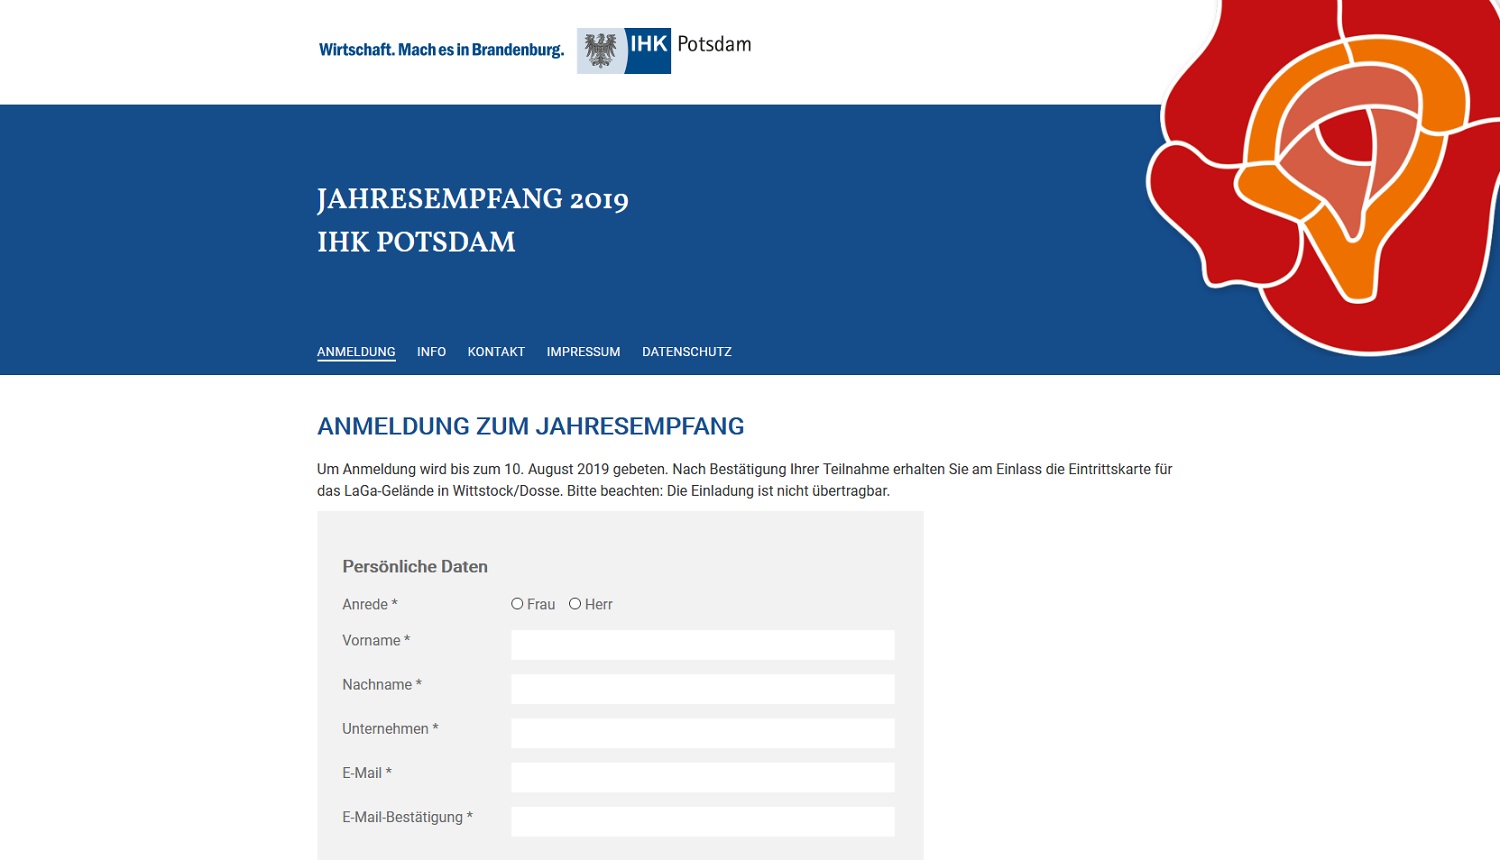This screenshot has width=1500, height=860.
Task: Select the Frau radio button
Action: 517,604
